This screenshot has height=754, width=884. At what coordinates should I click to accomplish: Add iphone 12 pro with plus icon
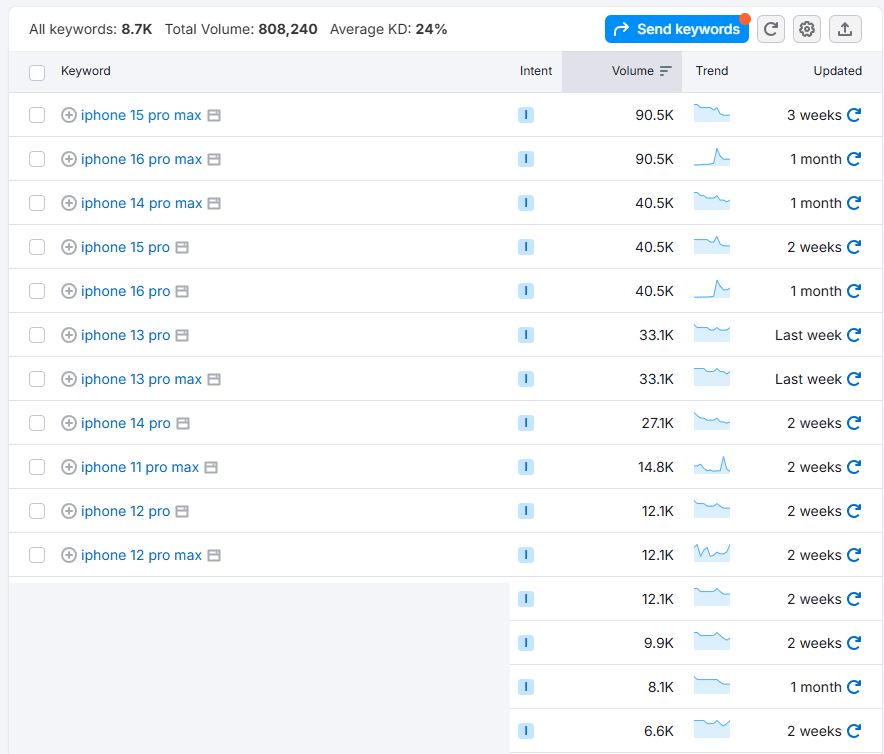point(69,511)
